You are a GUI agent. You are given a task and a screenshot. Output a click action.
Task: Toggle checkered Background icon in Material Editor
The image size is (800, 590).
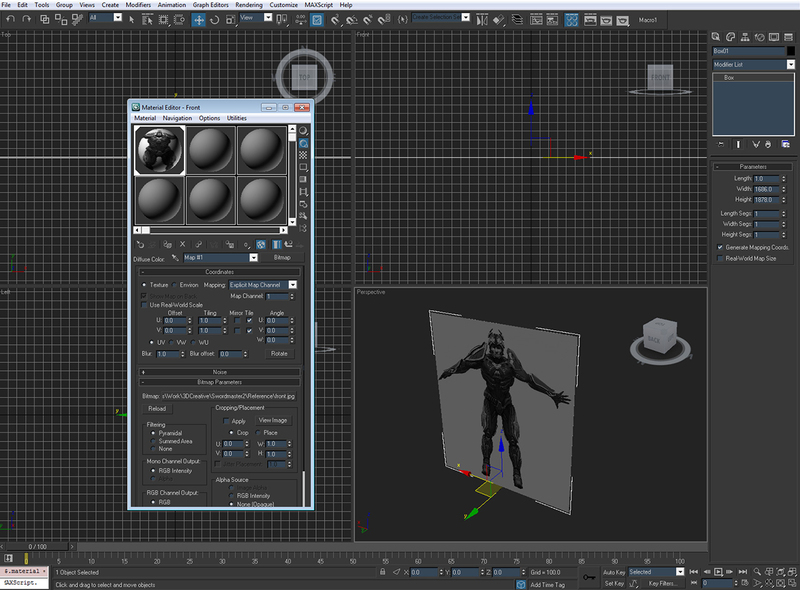coord(303,155)
